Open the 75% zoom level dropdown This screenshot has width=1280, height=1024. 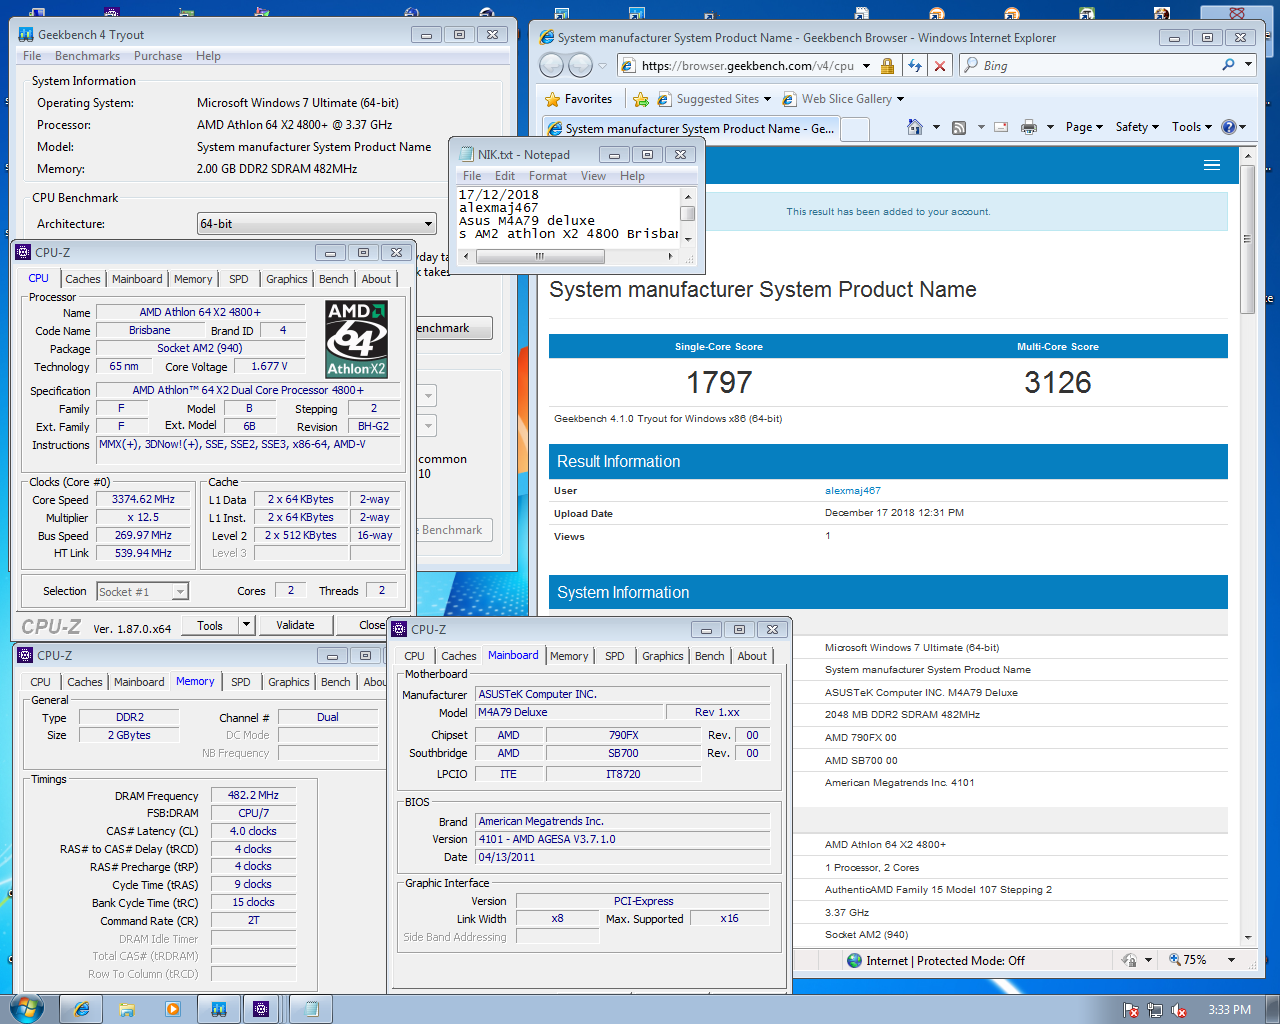point(1231,960)
